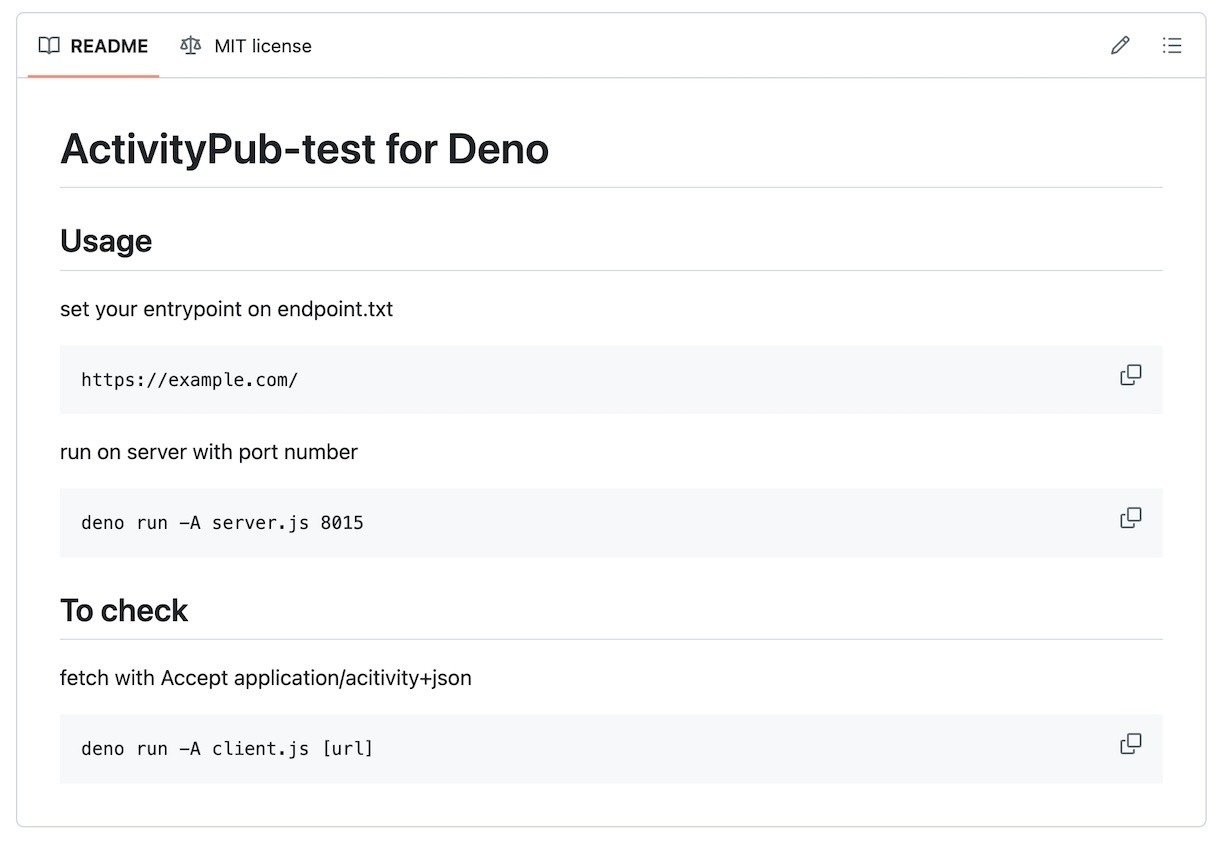Copy the https://example.com/ code snippet
Screen dimensions: 1220x844
coord(1131,376)
